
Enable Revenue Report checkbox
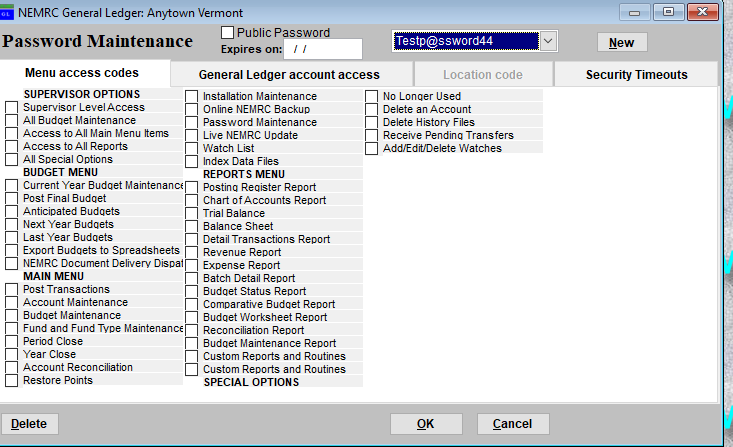(x=192, y=252)
